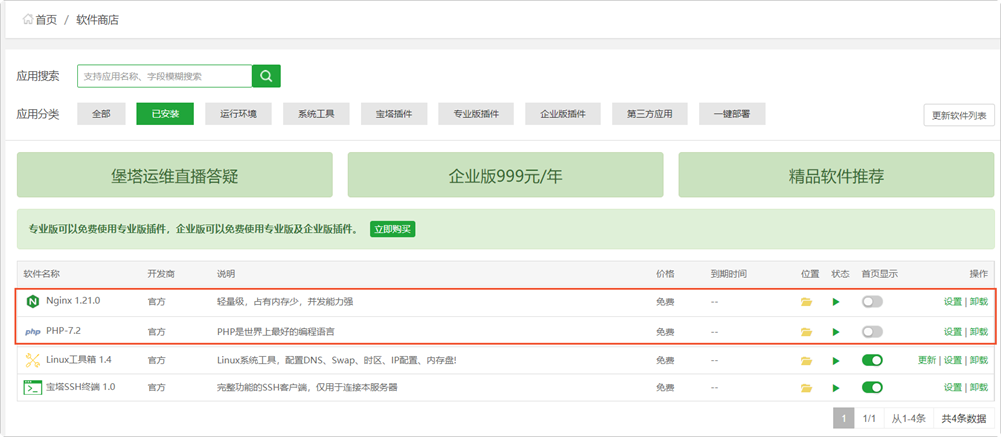
Task: Click the PHP logo icon
Action: (x=33, y=332)
